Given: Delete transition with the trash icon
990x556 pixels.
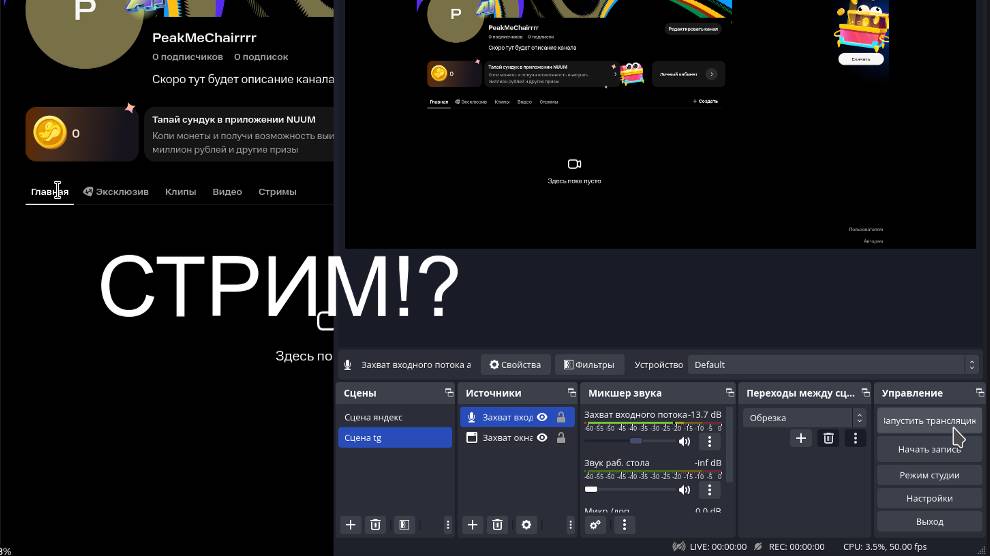Looking at the screenshot, I should click(x=828, y=438).
